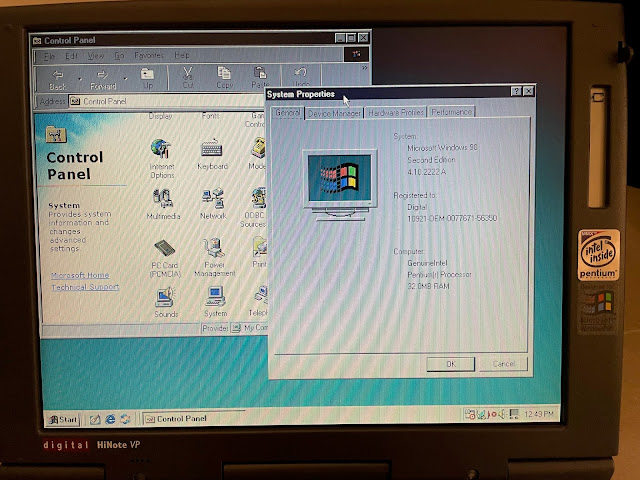Image resolution: width=640 pixels, height=480 pixels.
Task: Switch to the Hardware Profiles tab
Action: (396, 112)
